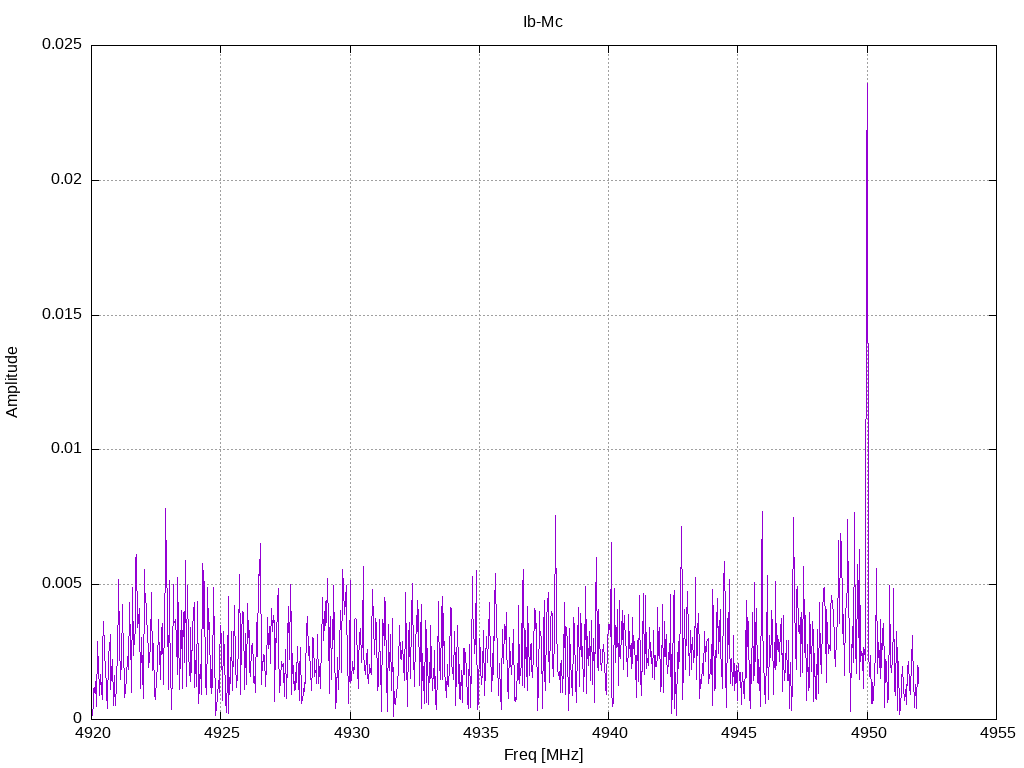Viewport: 1024px width, 768px height.
Task: Click the 0.015 amplitude tick label
Action: [61, 315]
